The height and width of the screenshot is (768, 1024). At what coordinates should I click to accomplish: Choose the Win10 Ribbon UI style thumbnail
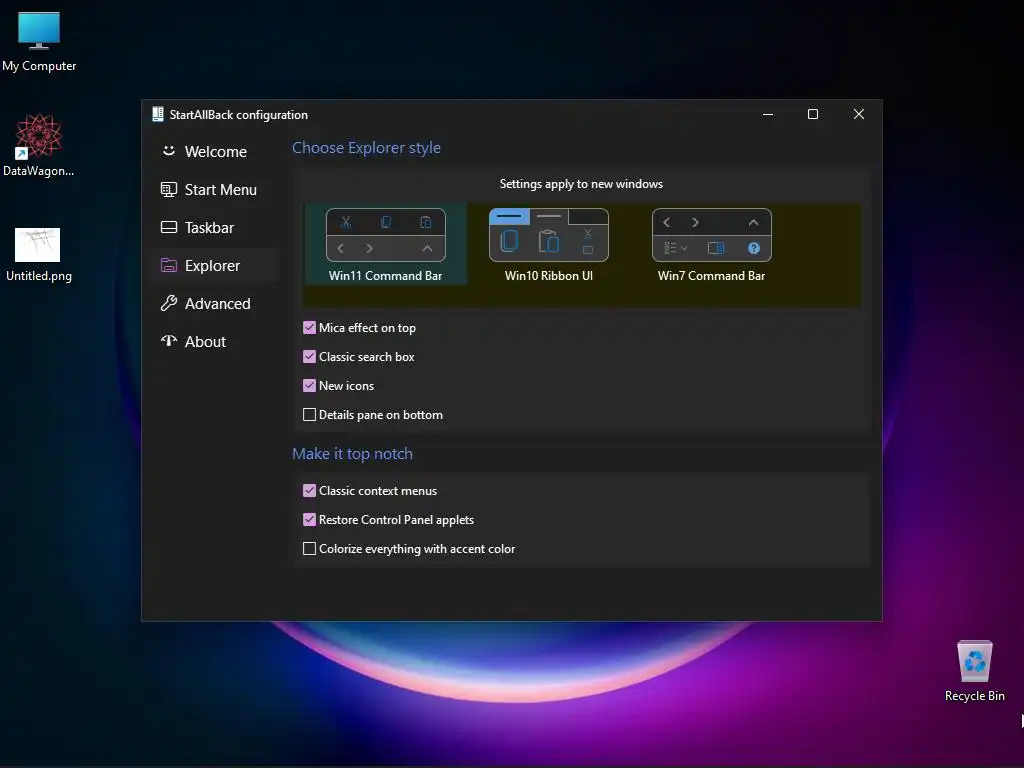pyautogui.click(x=549, y=235)
